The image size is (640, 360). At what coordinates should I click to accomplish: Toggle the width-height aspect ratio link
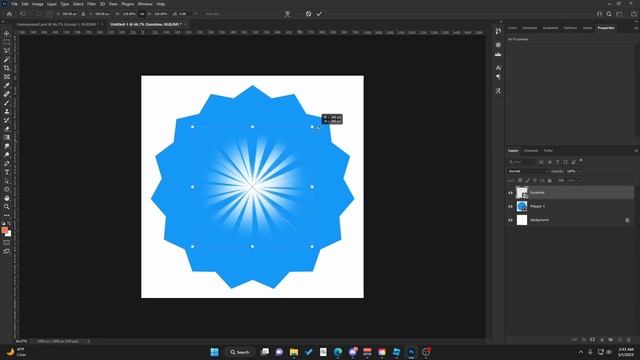[142, 14]
